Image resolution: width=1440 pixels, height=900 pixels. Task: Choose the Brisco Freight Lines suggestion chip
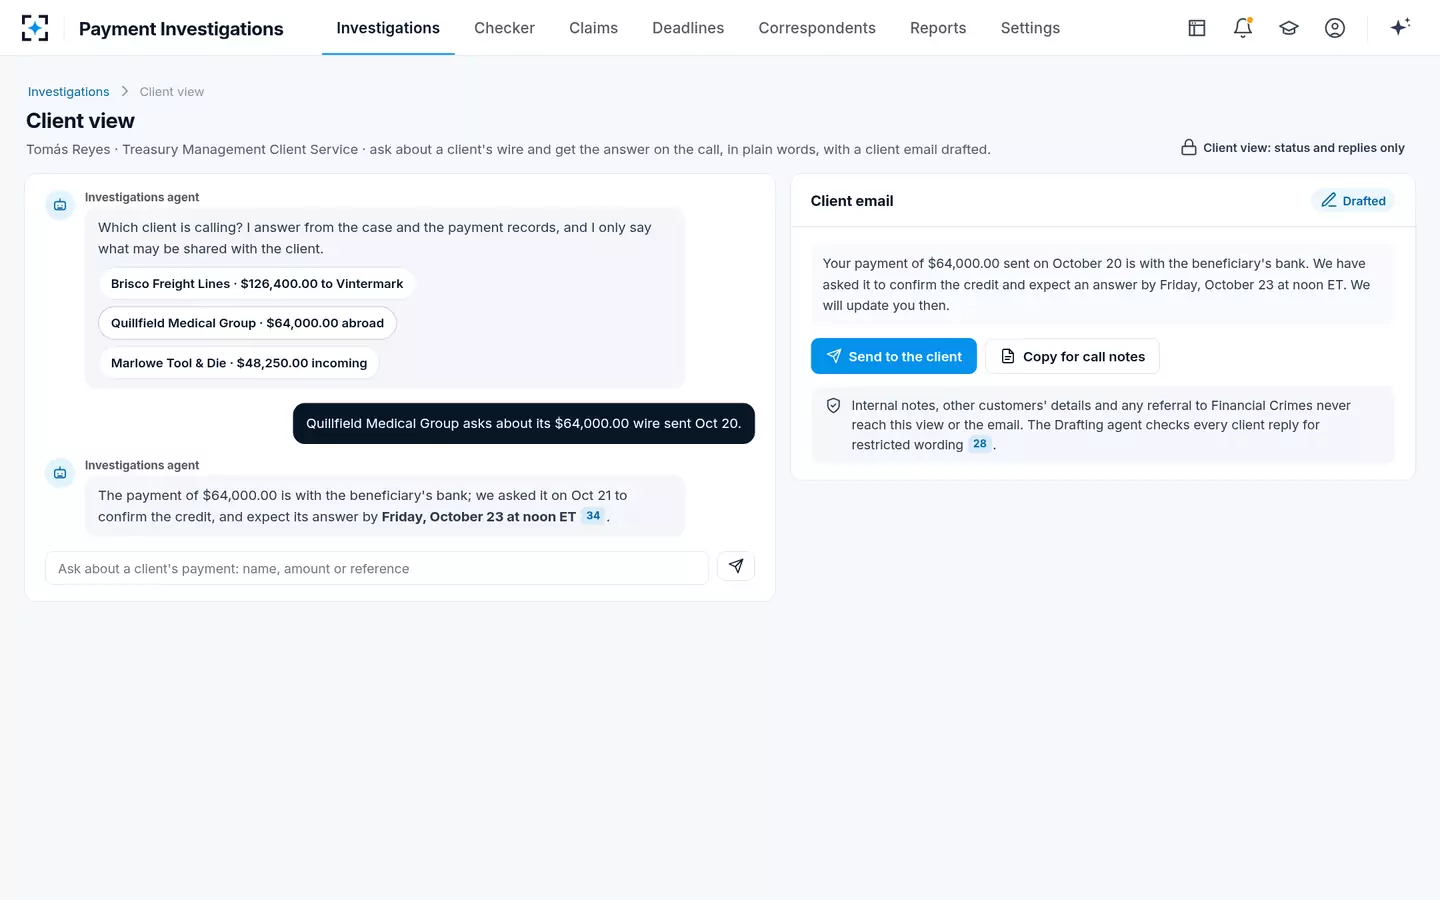point(257,284)
